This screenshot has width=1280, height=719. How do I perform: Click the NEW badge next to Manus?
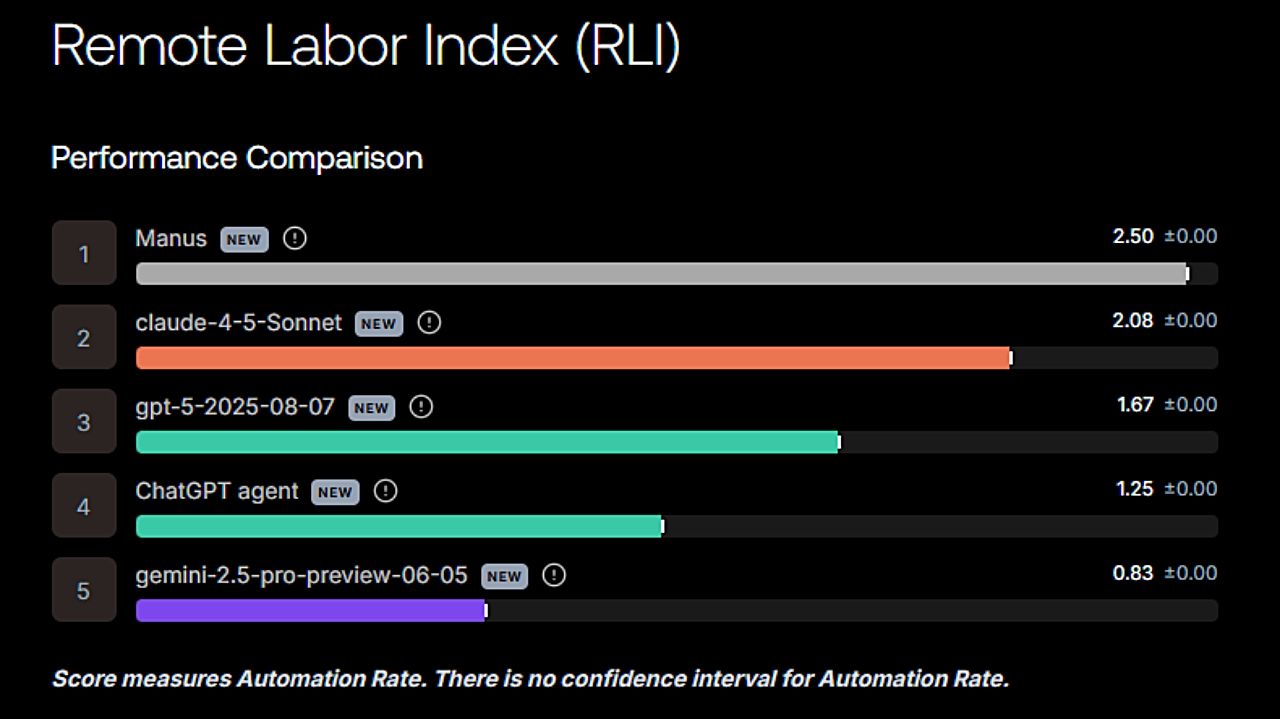[x=243, y=239]
